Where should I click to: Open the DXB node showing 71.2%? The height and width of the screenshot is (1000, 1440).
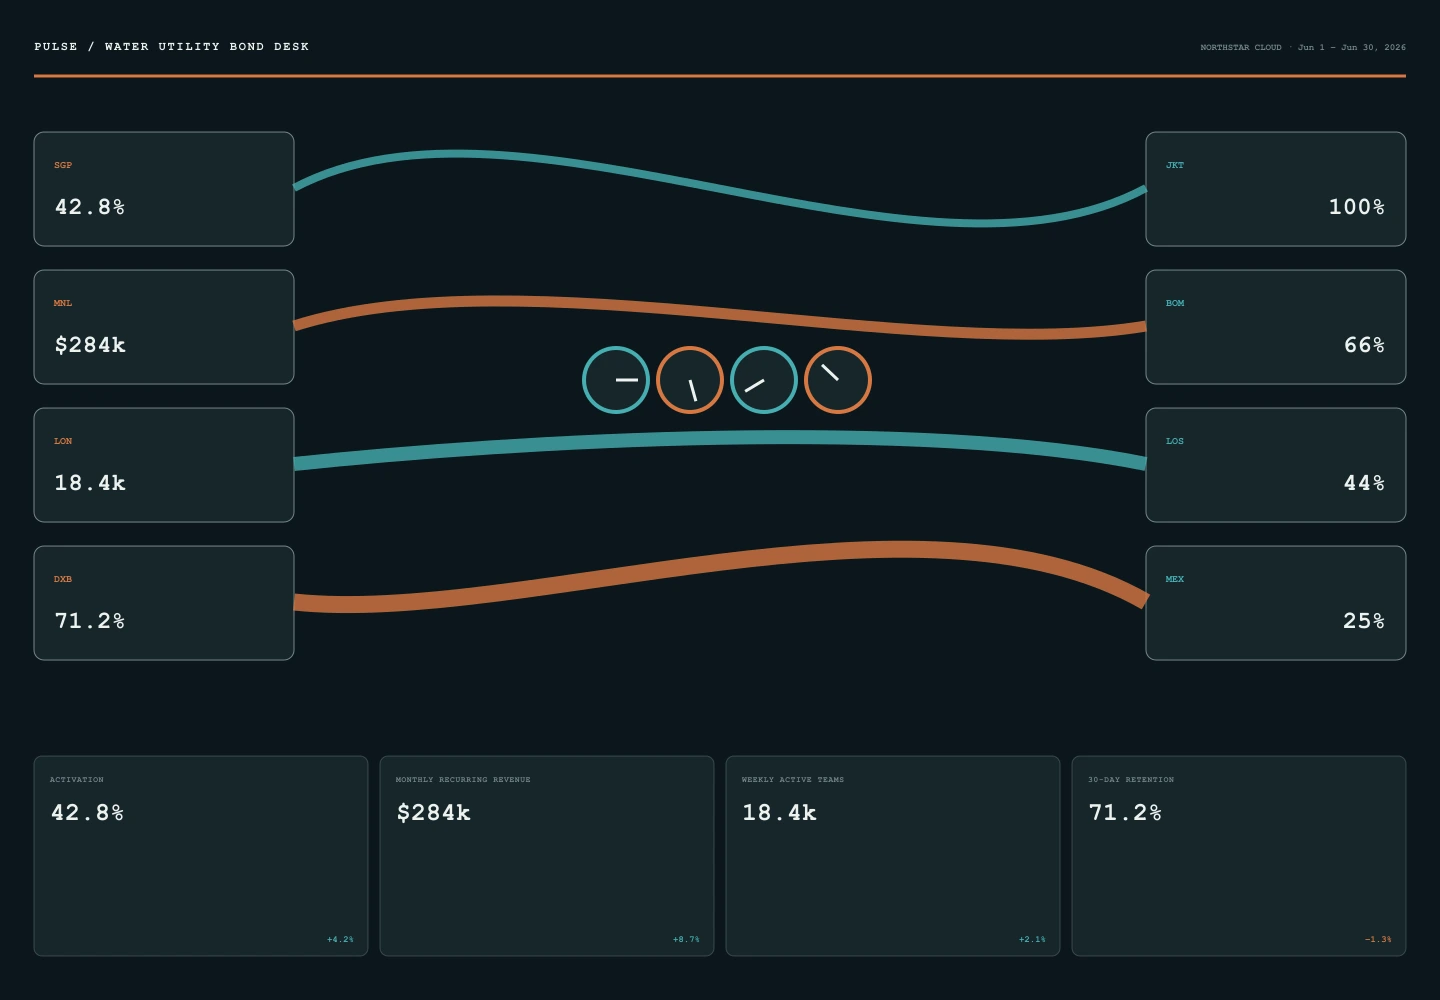click(x=164, y=603)
